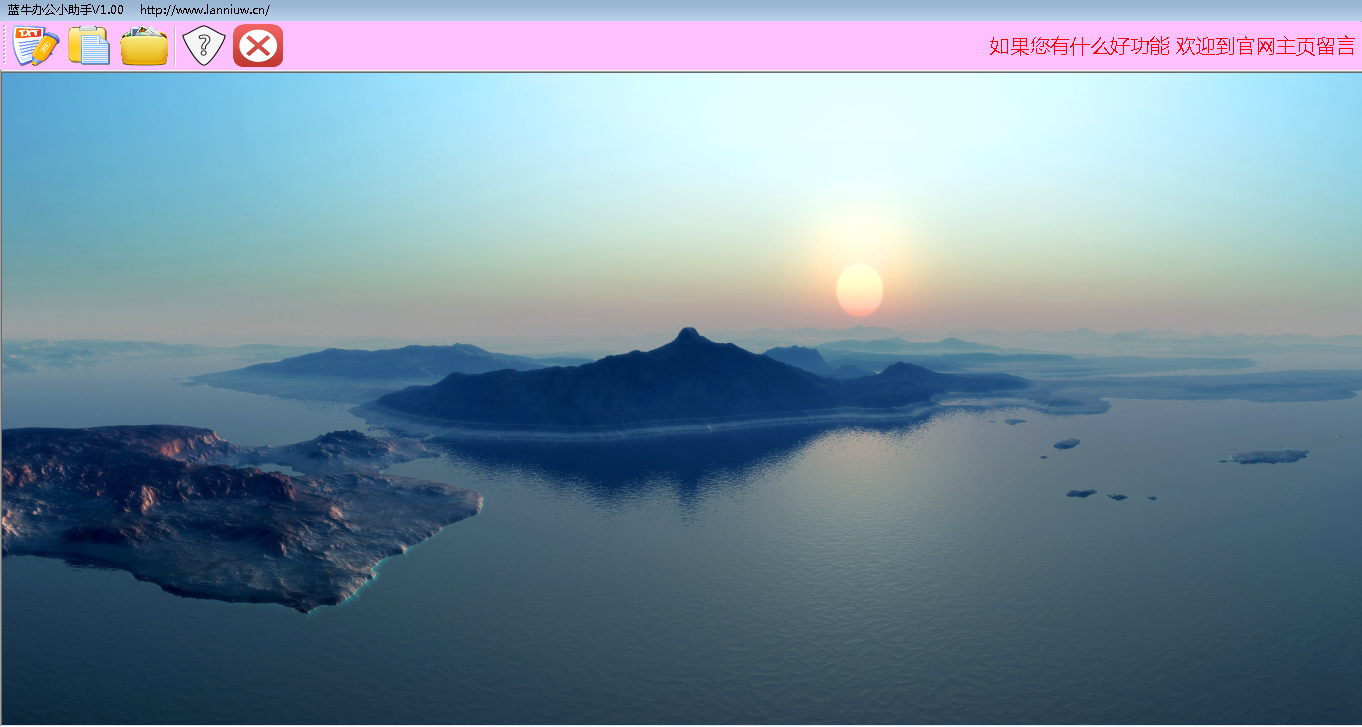Open the http://www.lanniuw.cn/ address in title bar
The width and height of the screenshot is (1362, 727).
[x=205, y=10]
